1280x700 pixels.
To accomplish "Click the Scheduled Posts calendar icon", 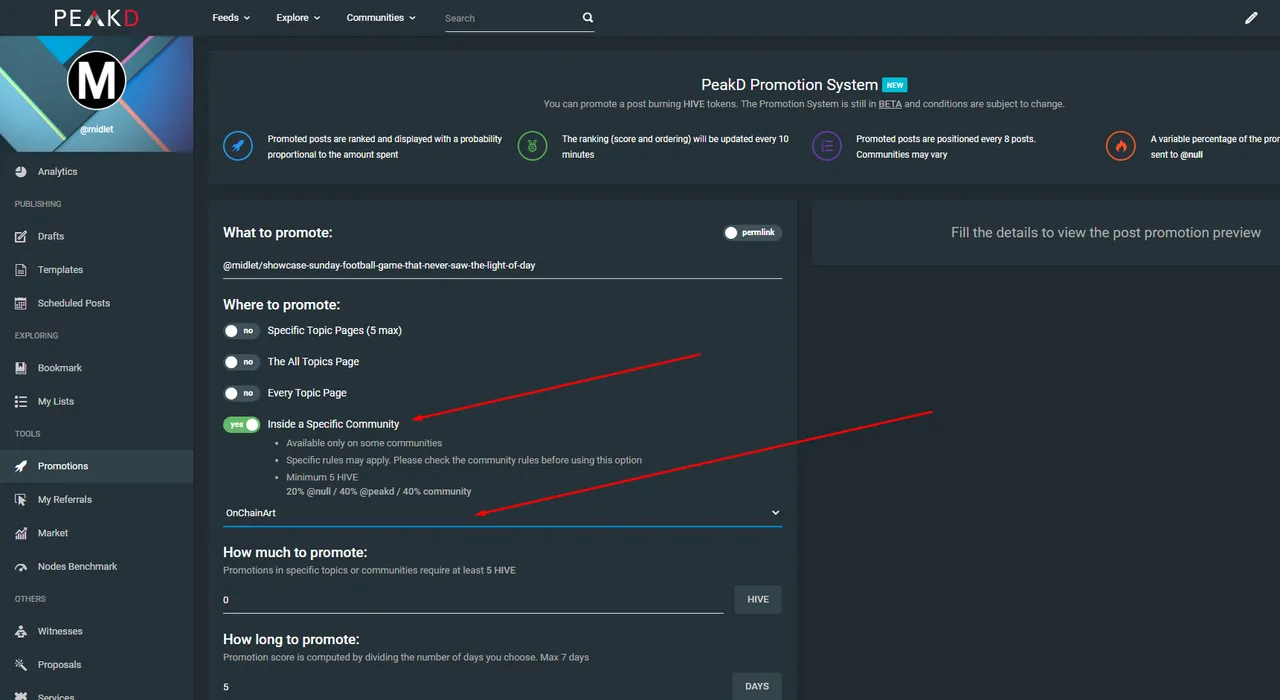I will click(21, 303).
